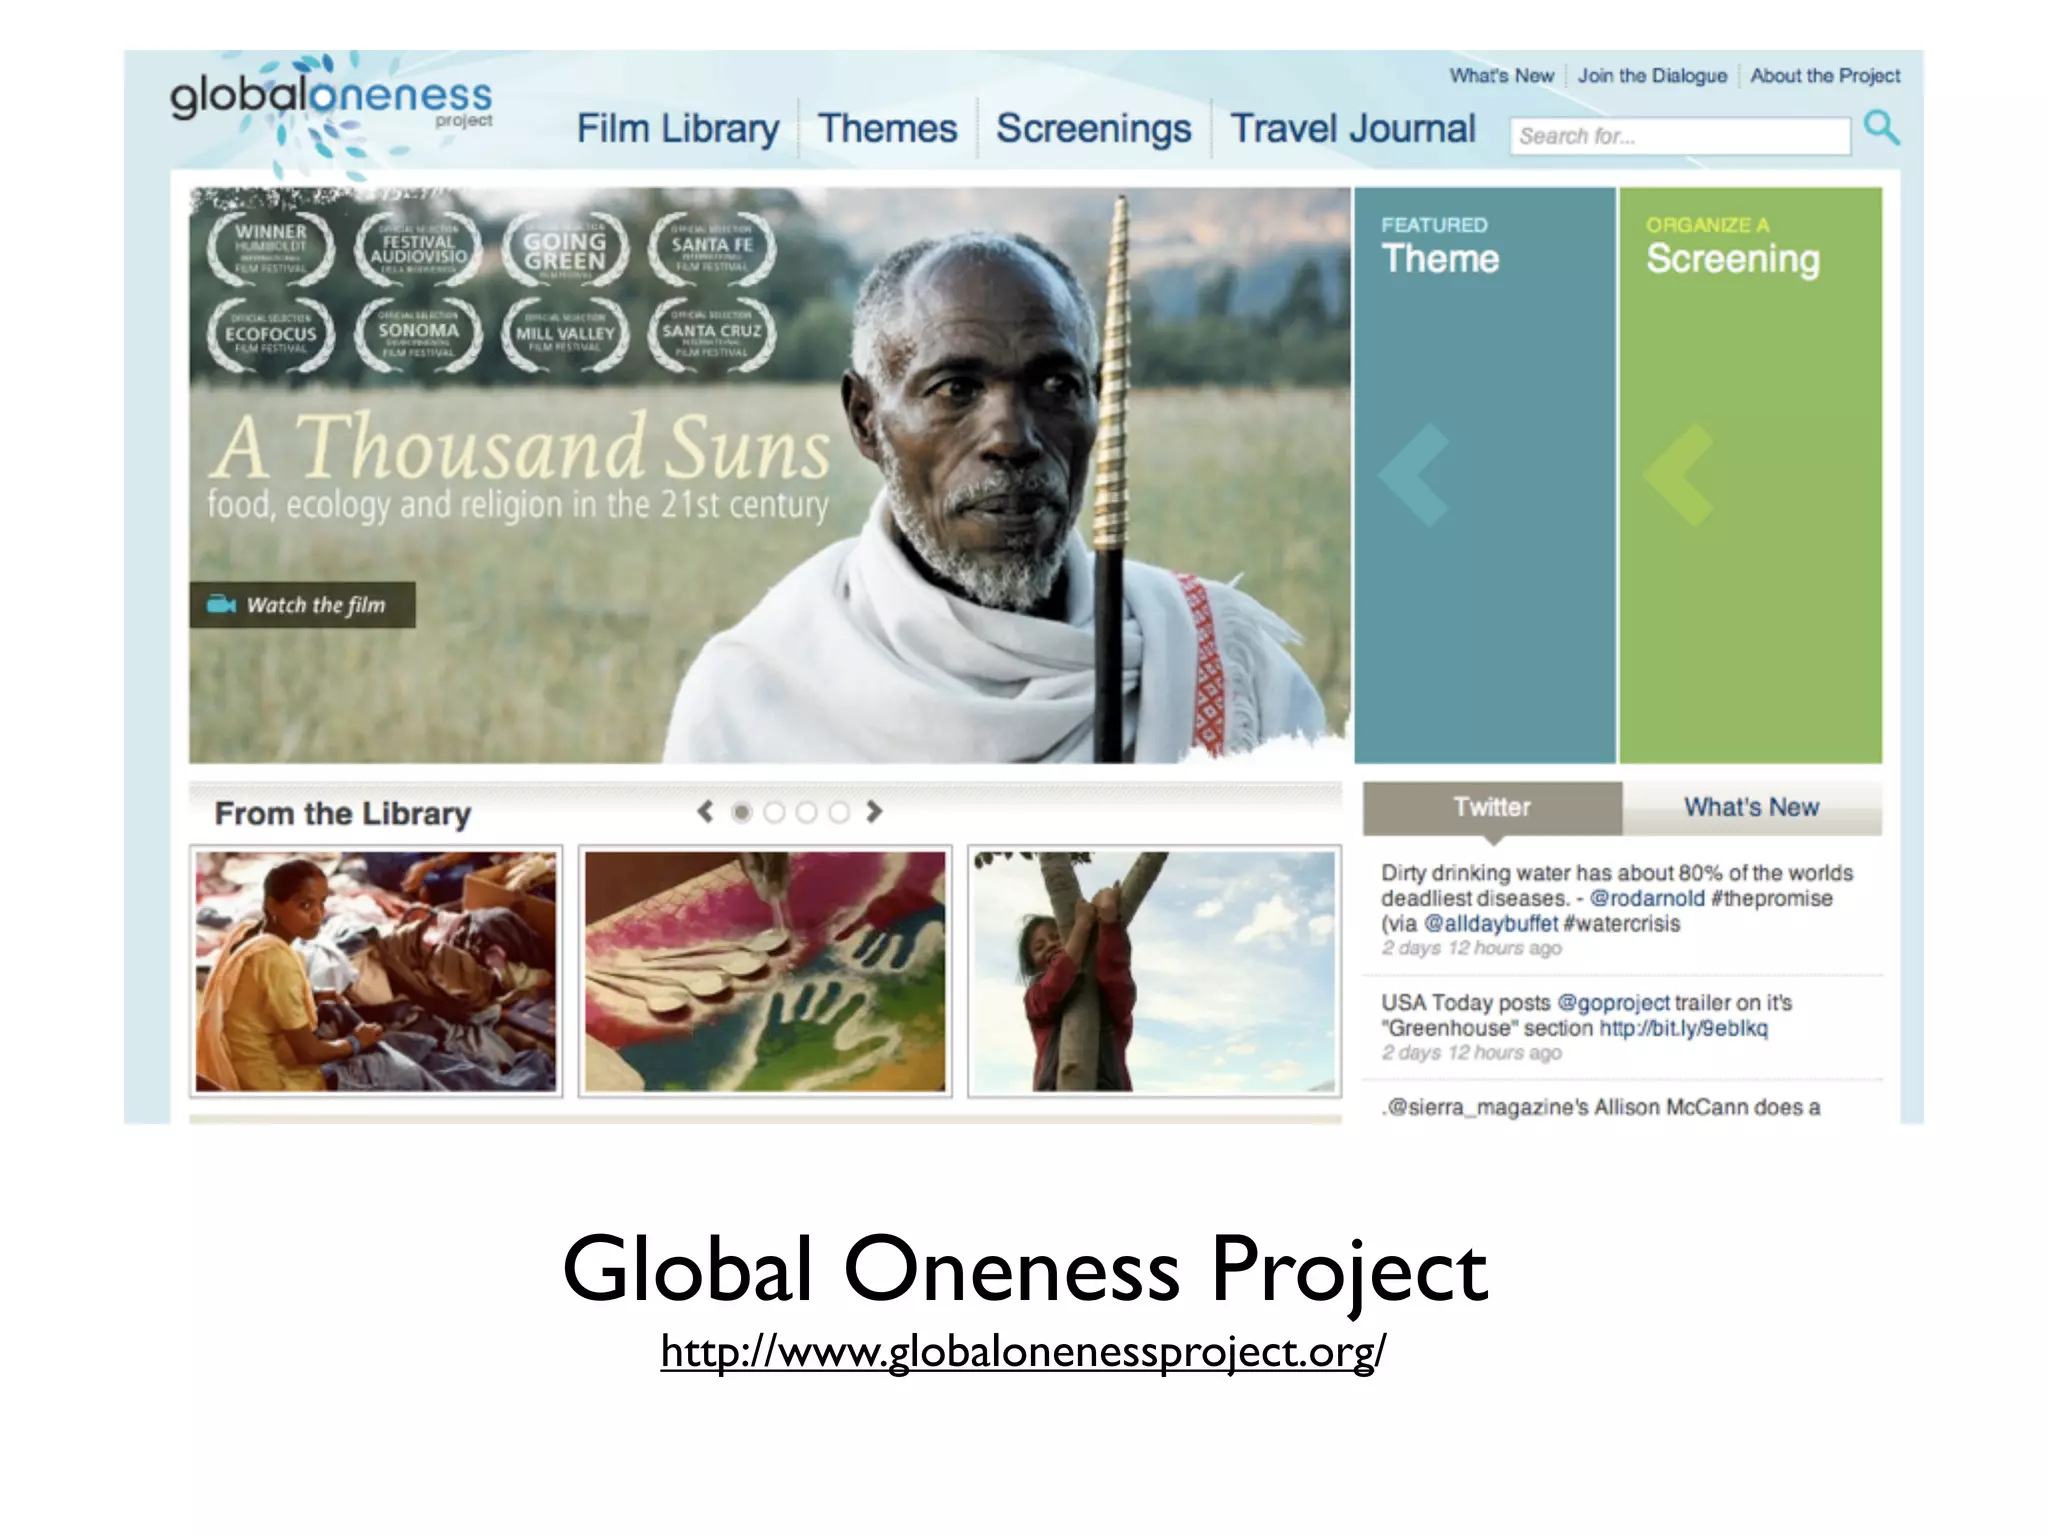This screenshot has height=1536, width=2048.
Task: Open the colorful sand handprints thumbnail
Action: pyautogui.click(x=765, y=971)
